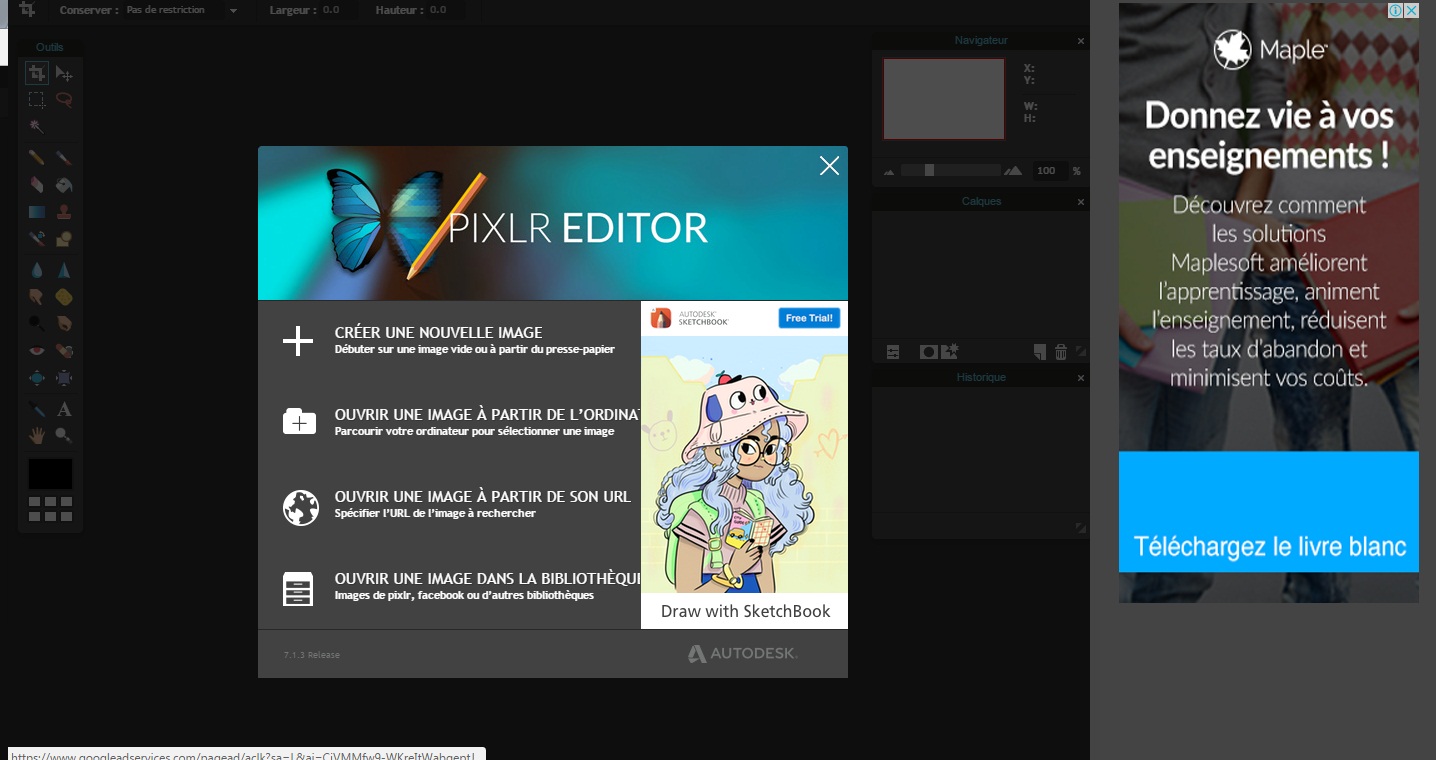Click the crop icon in the options bar

[x=28, y=10]
